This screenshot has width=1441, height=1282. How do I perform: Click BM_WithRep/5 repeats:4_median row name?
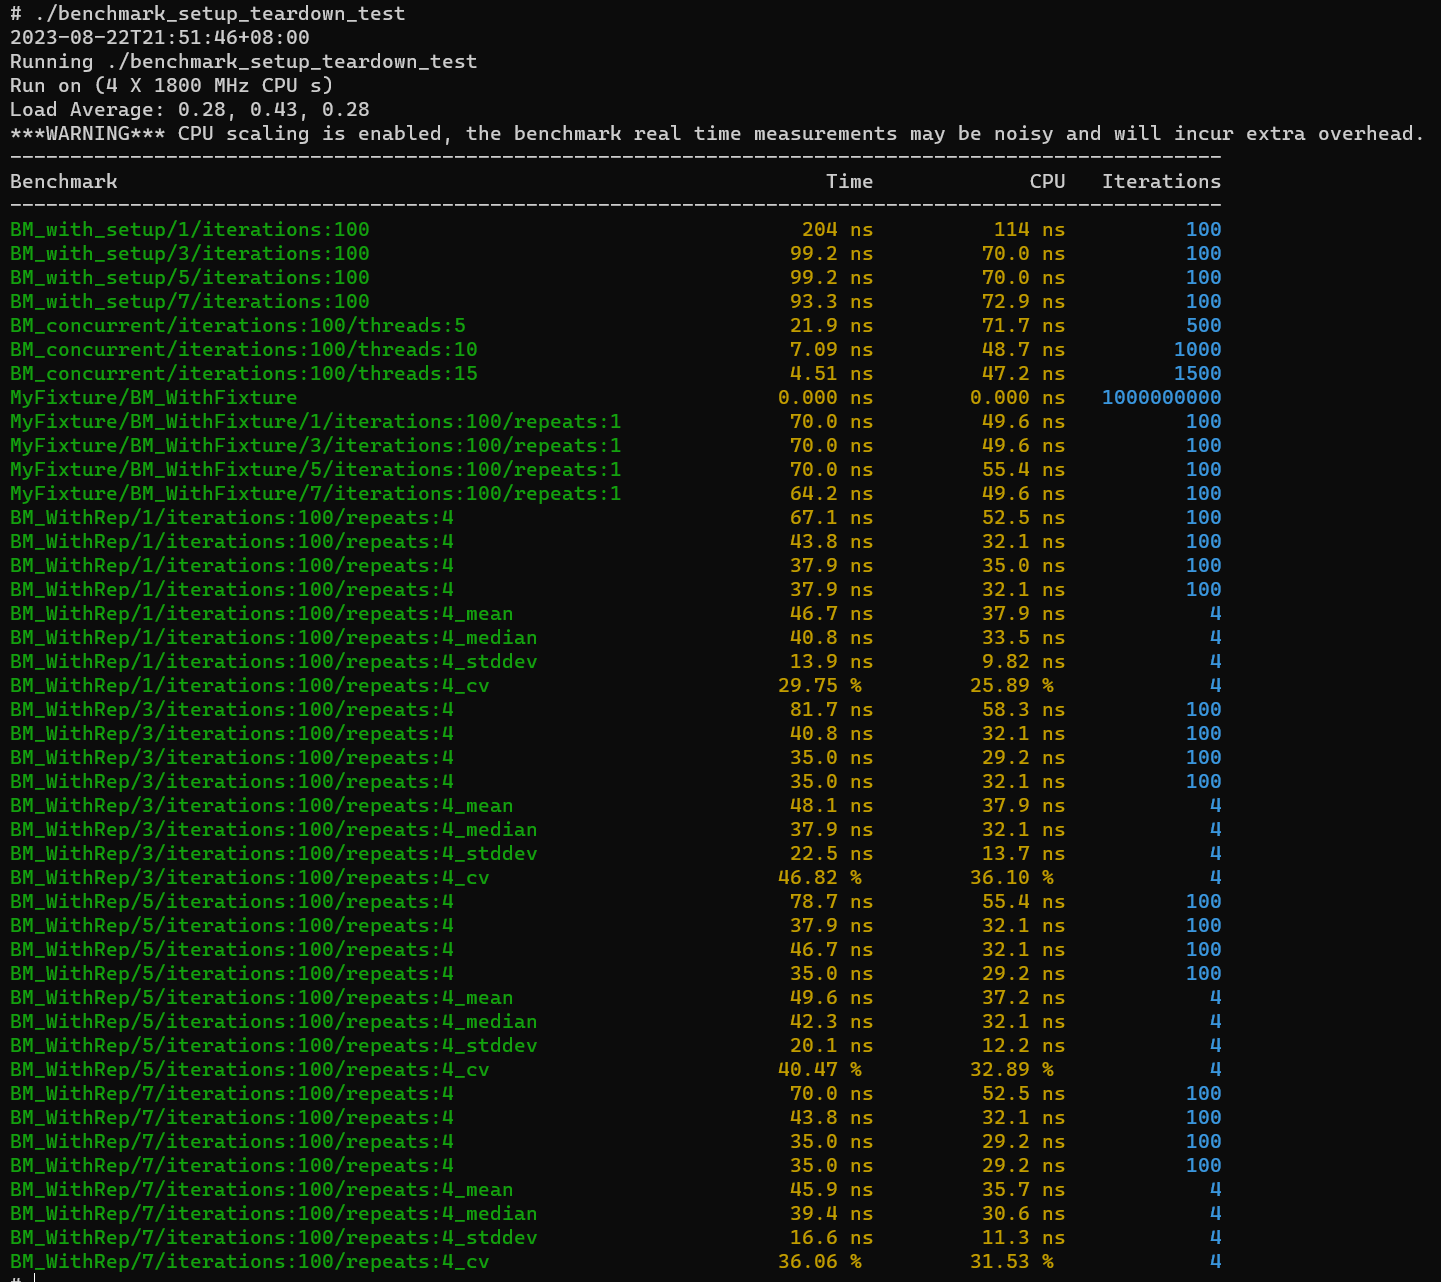click(x=274, y=1021)
